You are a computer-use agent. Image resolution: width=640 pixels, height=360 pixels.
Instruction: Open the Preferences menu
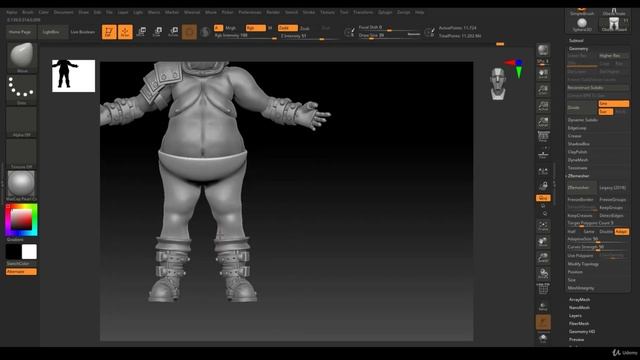(250, 12)
